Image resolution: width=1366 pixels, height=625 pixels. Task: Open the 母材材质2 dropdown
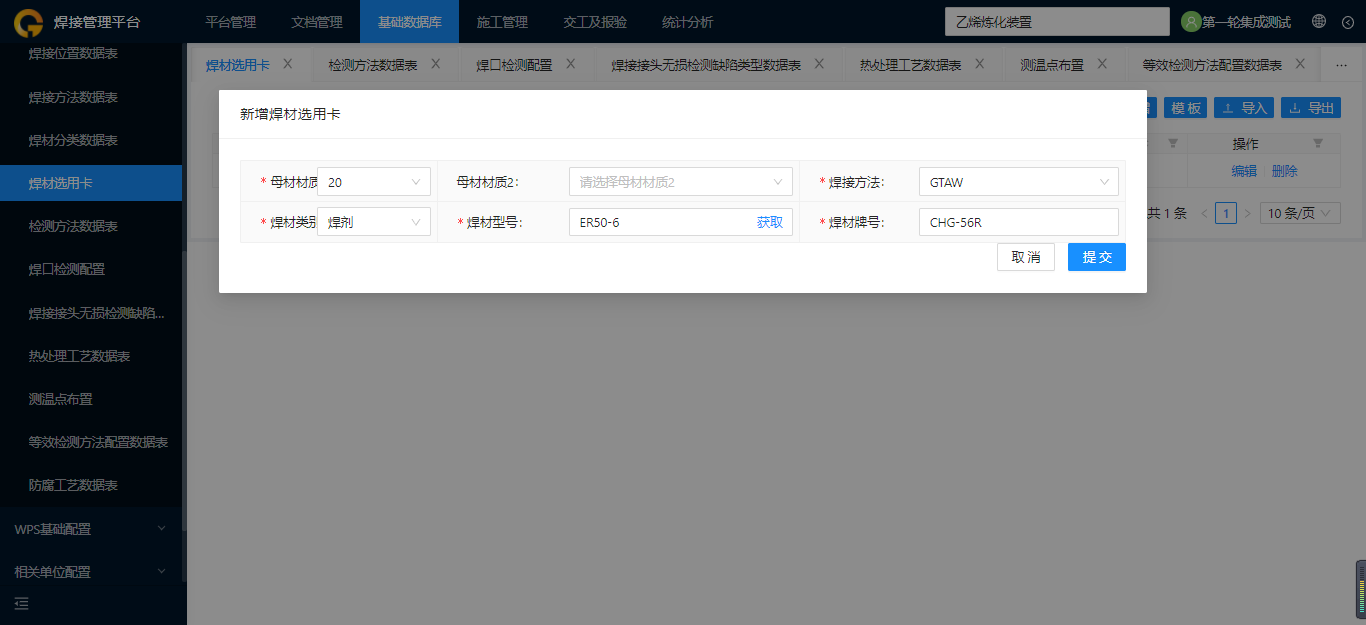coord(681,182)
